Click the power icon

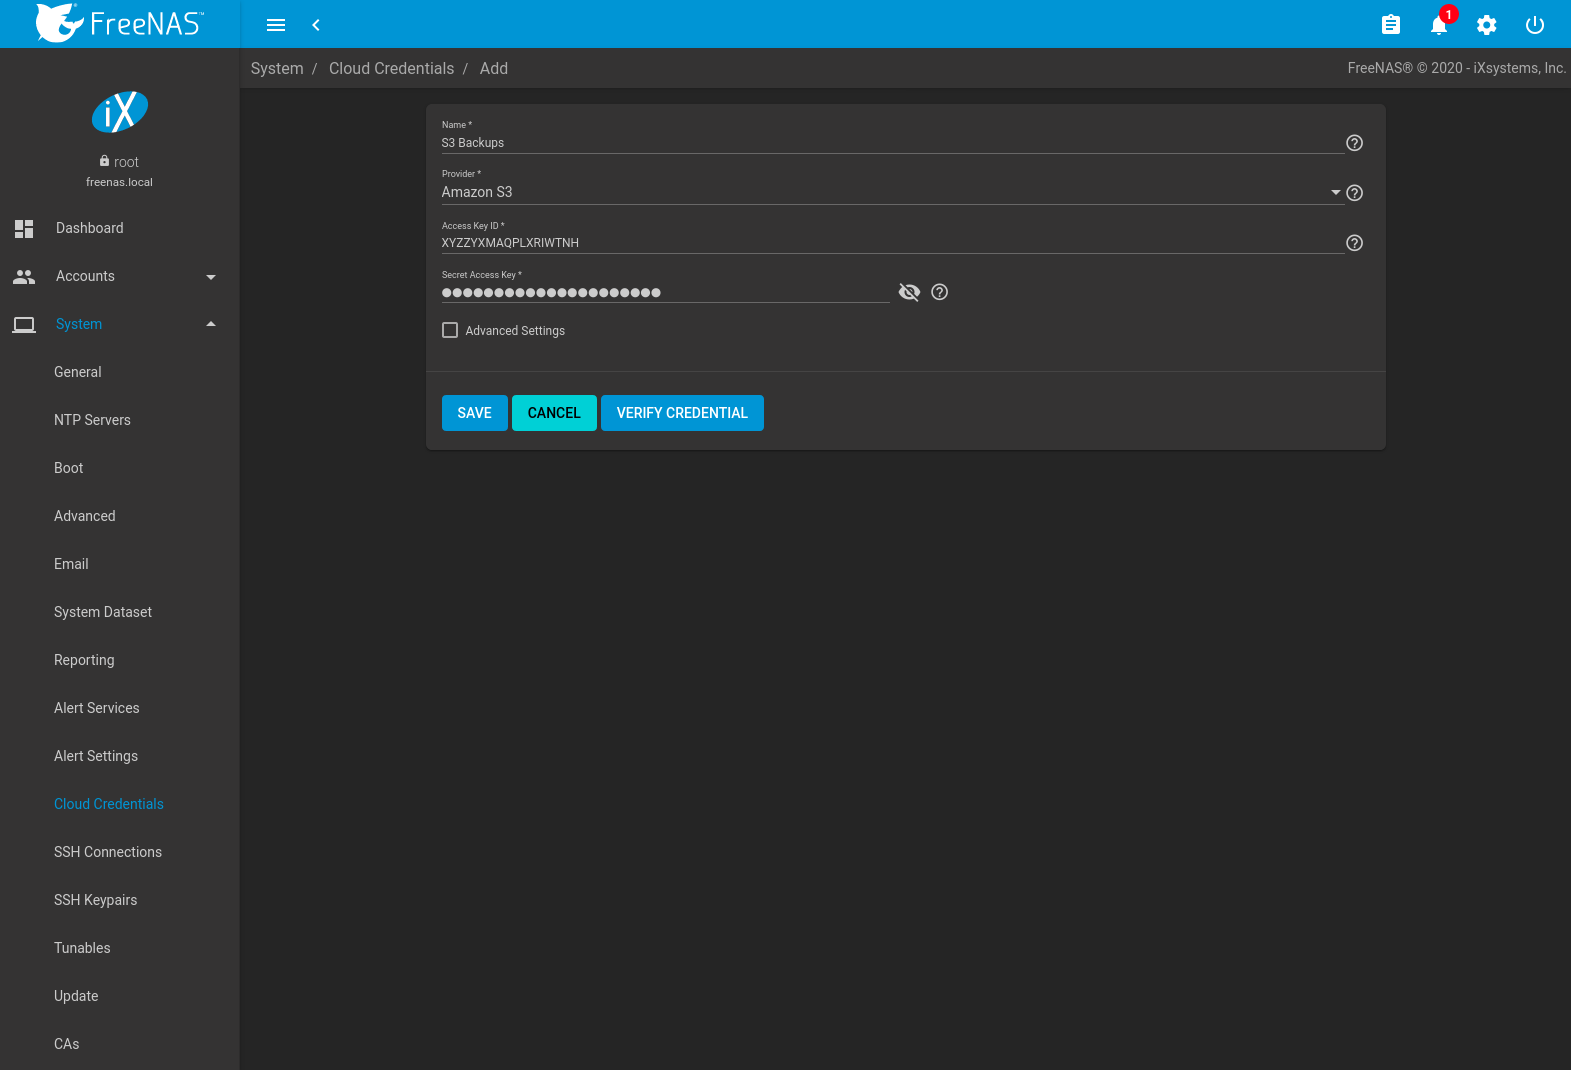1534,25
